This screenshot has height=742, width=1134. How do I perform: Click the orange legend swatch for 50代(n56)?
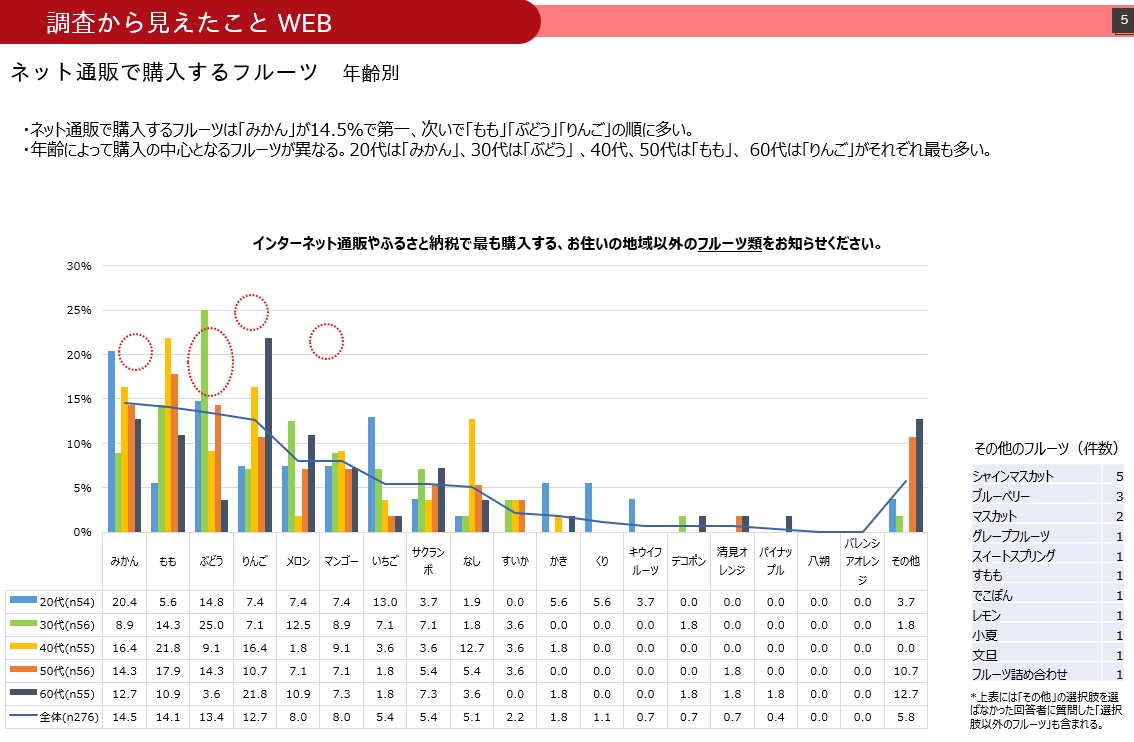tap(23, 670)
